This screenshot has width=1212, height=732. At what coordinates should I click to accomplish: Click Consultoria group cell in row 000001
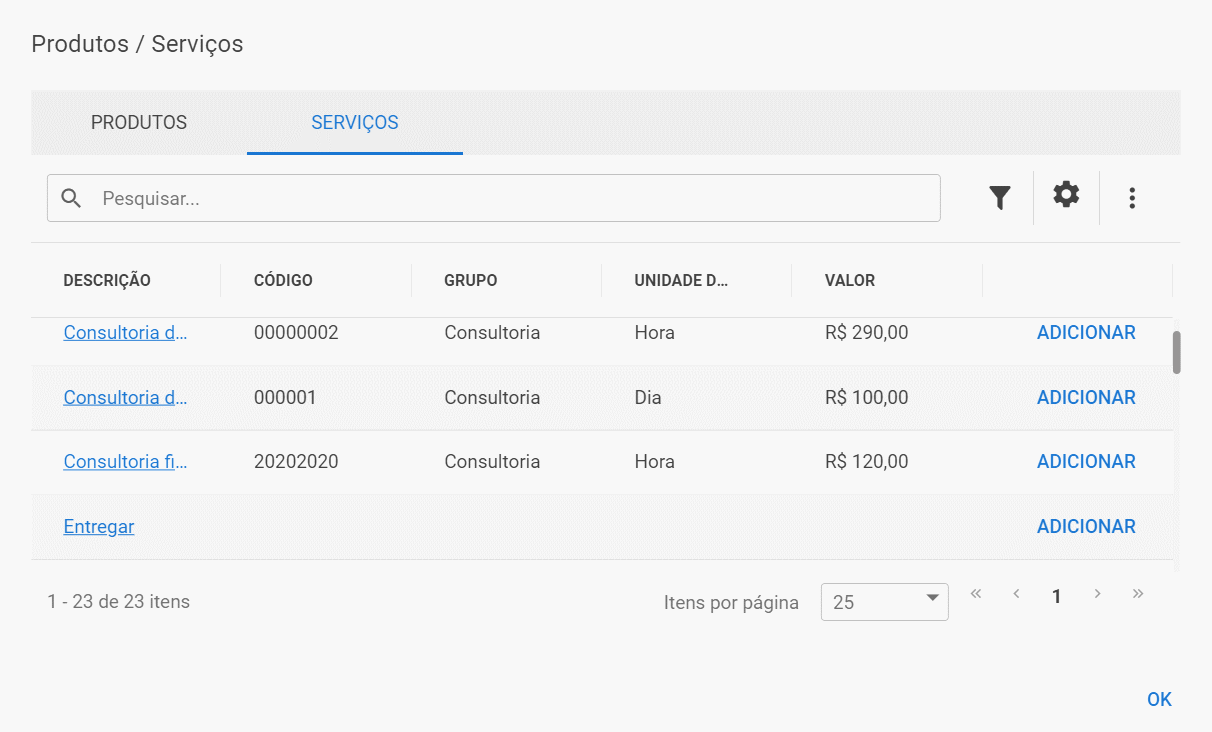(492, 397)
